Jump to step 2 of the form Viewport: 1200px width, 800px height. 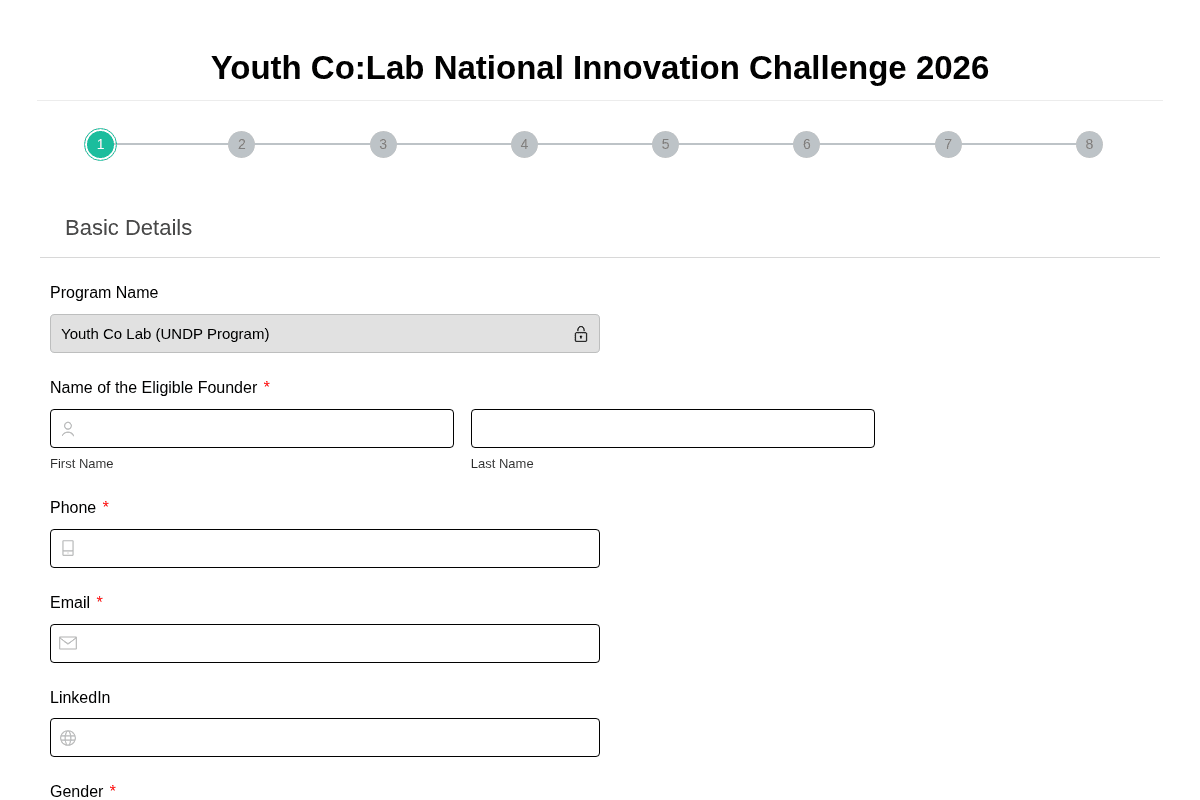(241, 144)
